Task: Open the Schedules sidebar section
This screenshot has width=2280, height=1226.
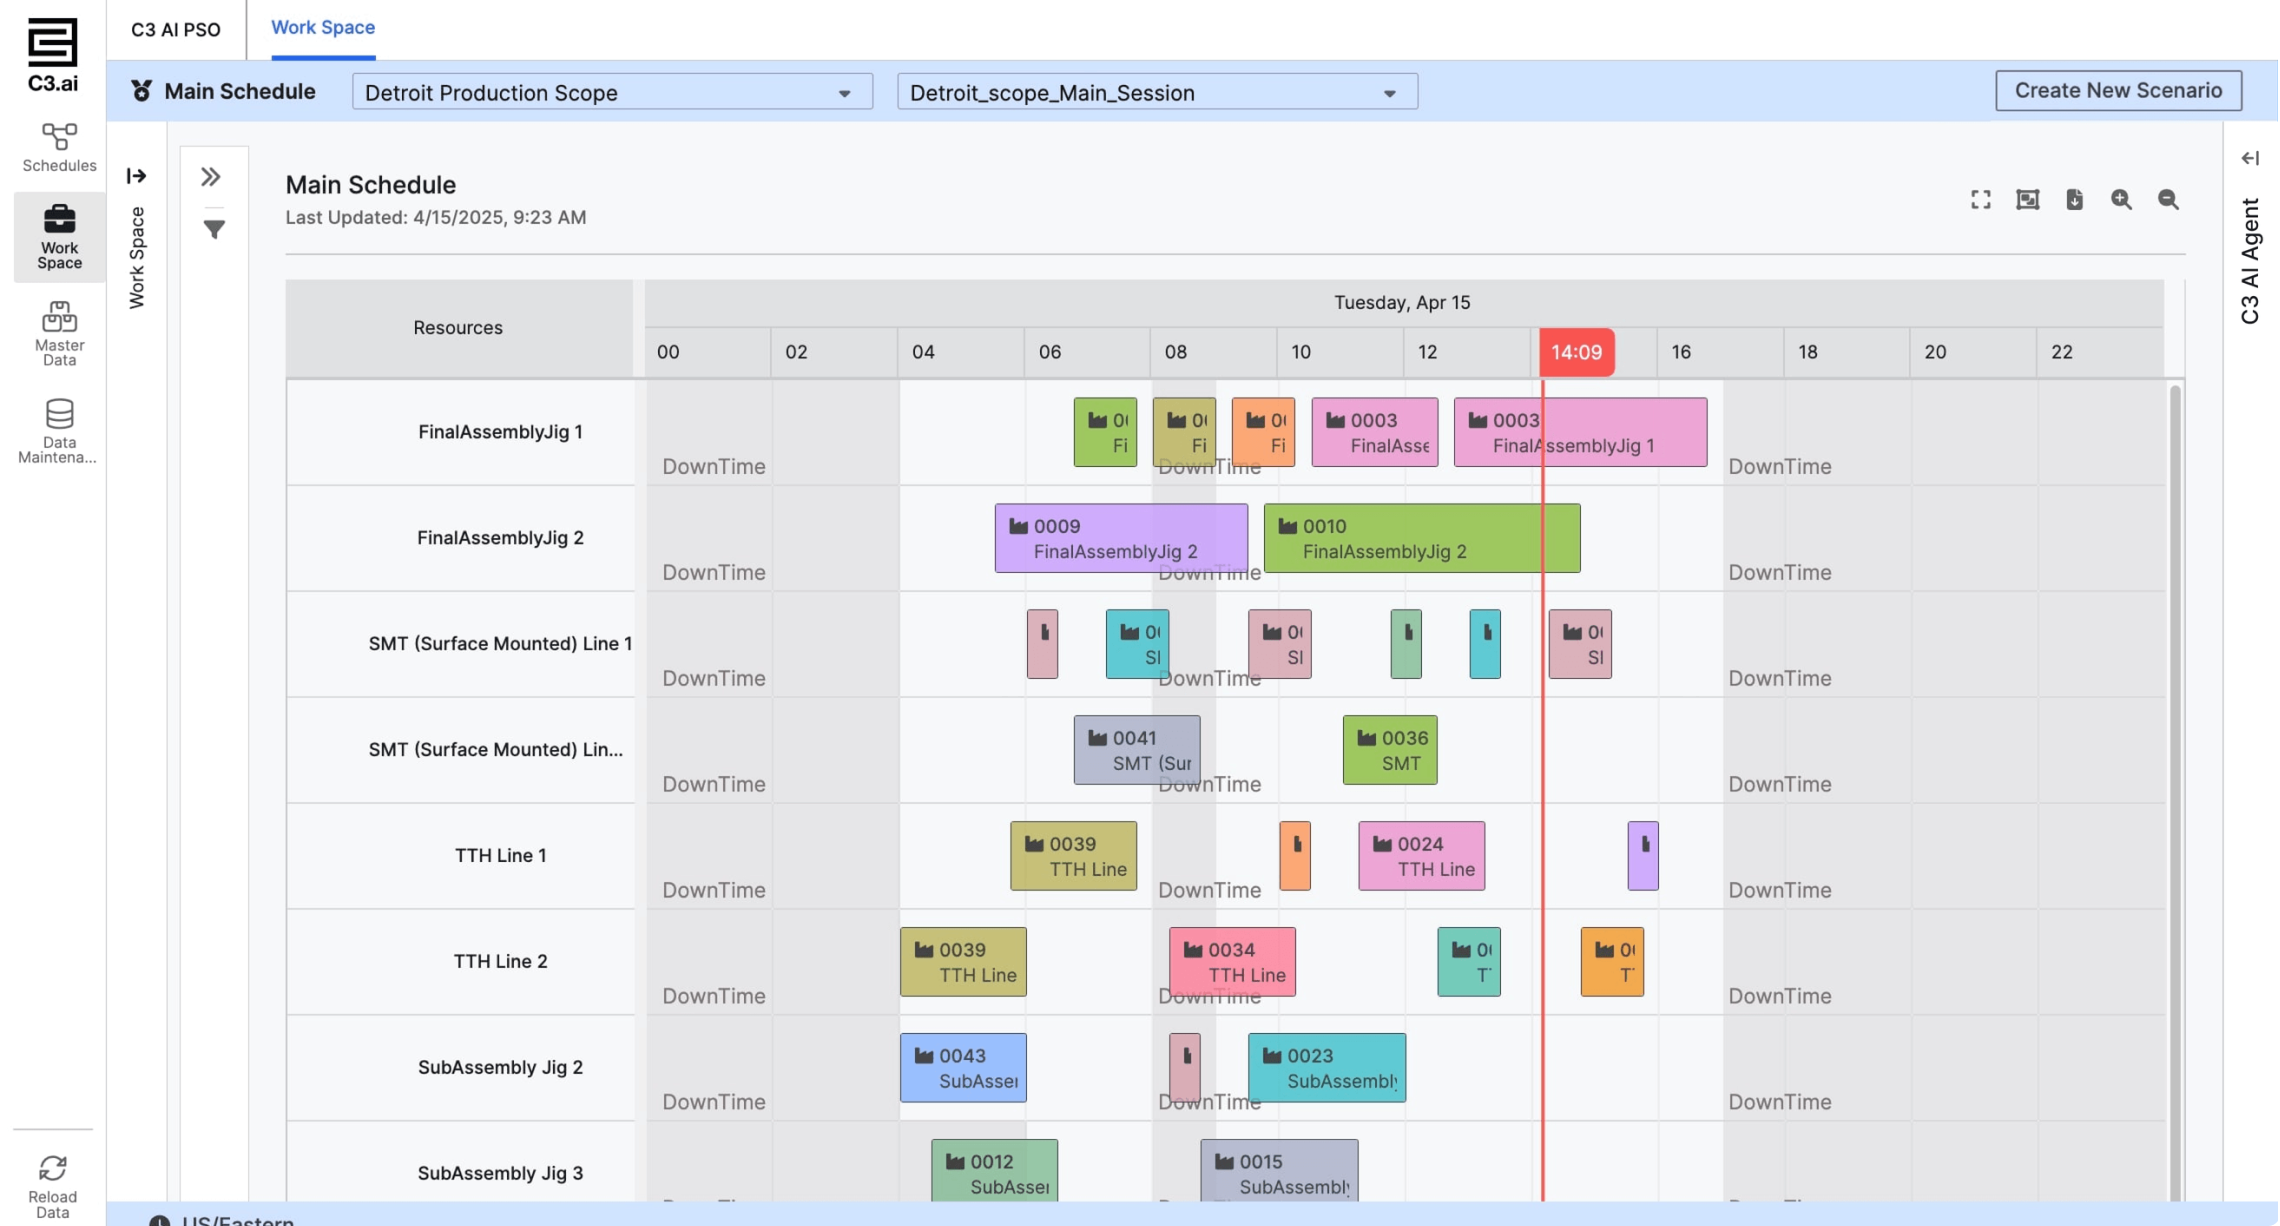Action: [59, 147]
